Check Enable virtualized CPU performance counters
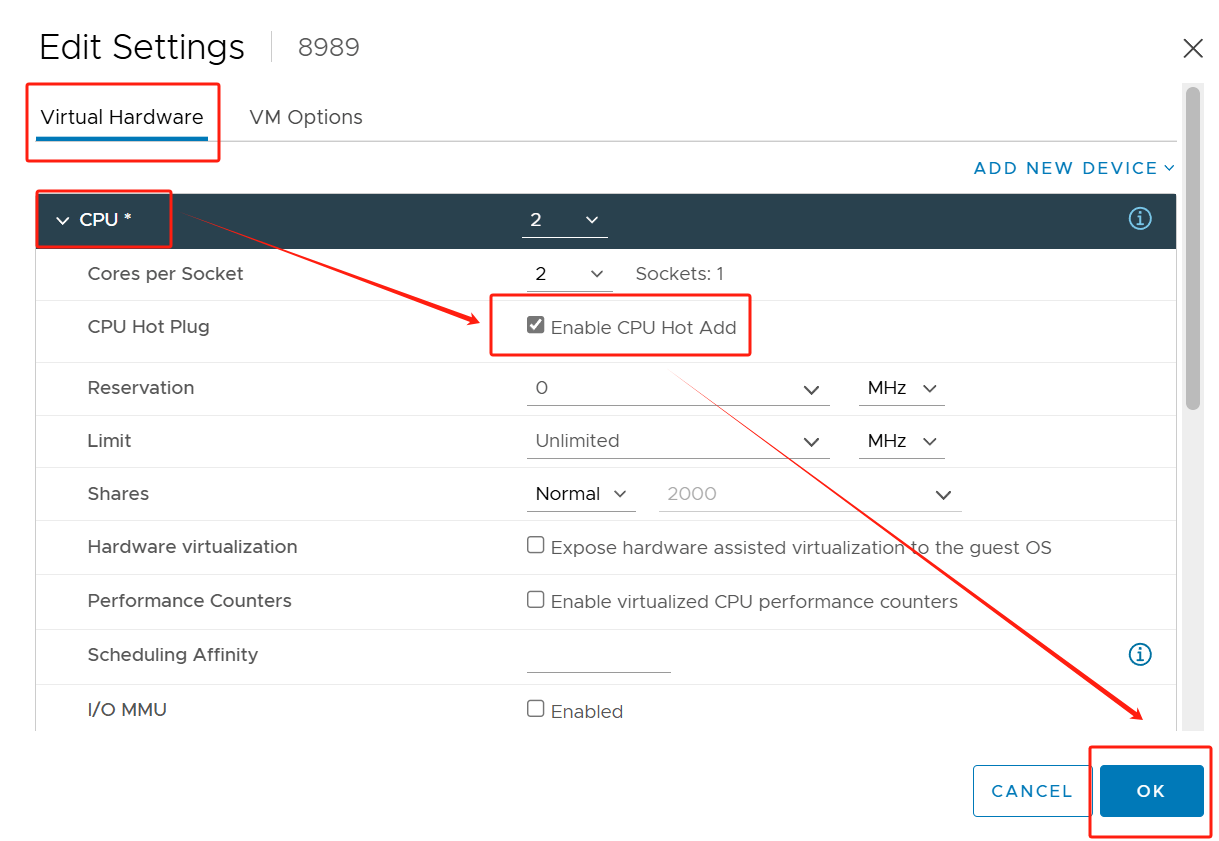Viewport: 1219px width, 841px height. [535, 598]
